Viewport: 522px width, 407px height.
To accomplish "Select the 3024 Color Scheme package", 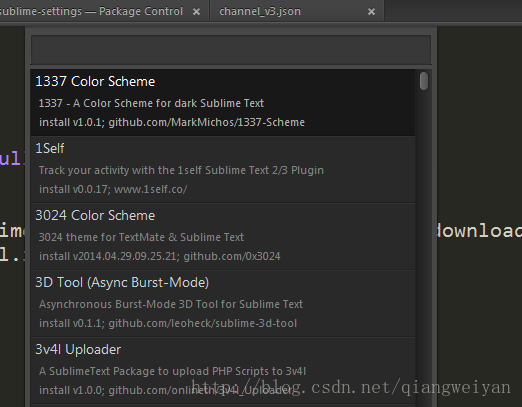I will 223,237.
